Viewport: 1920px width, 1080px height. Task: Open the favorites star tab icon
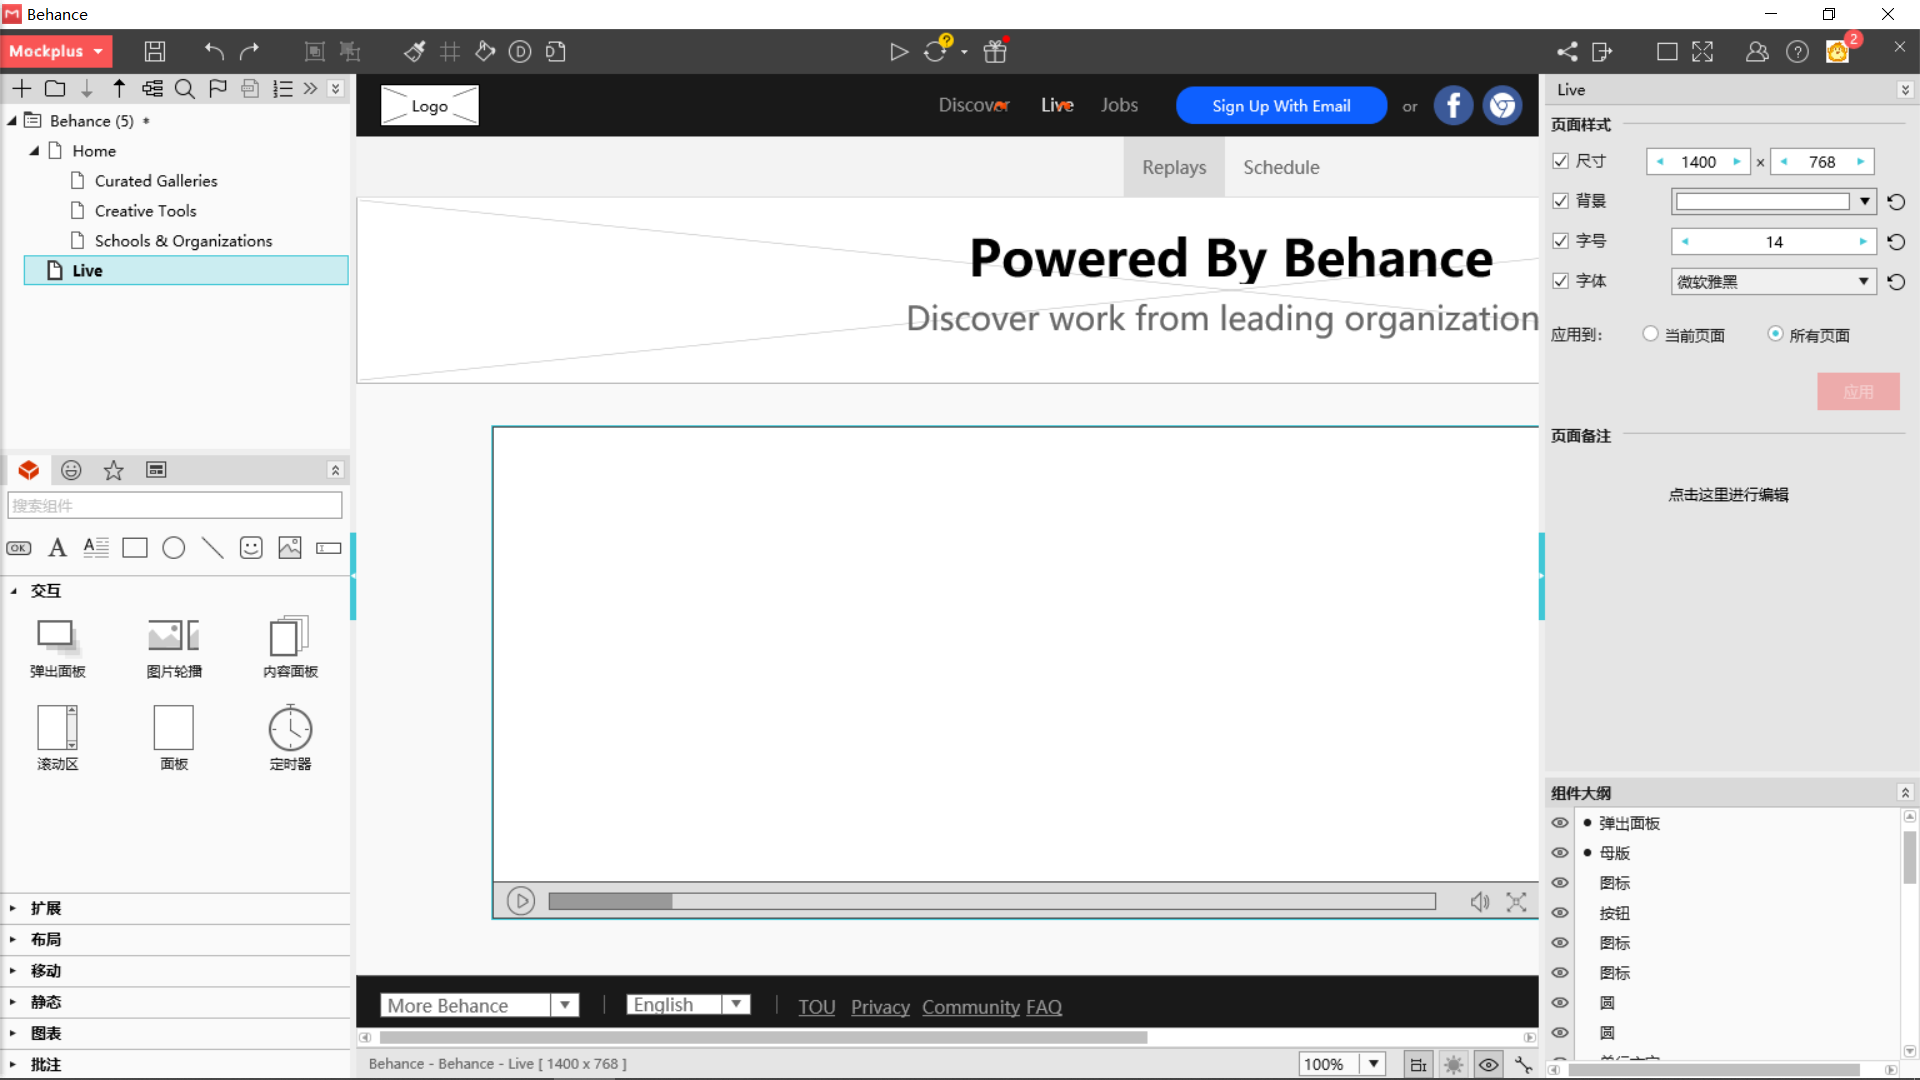pos(114,470)
